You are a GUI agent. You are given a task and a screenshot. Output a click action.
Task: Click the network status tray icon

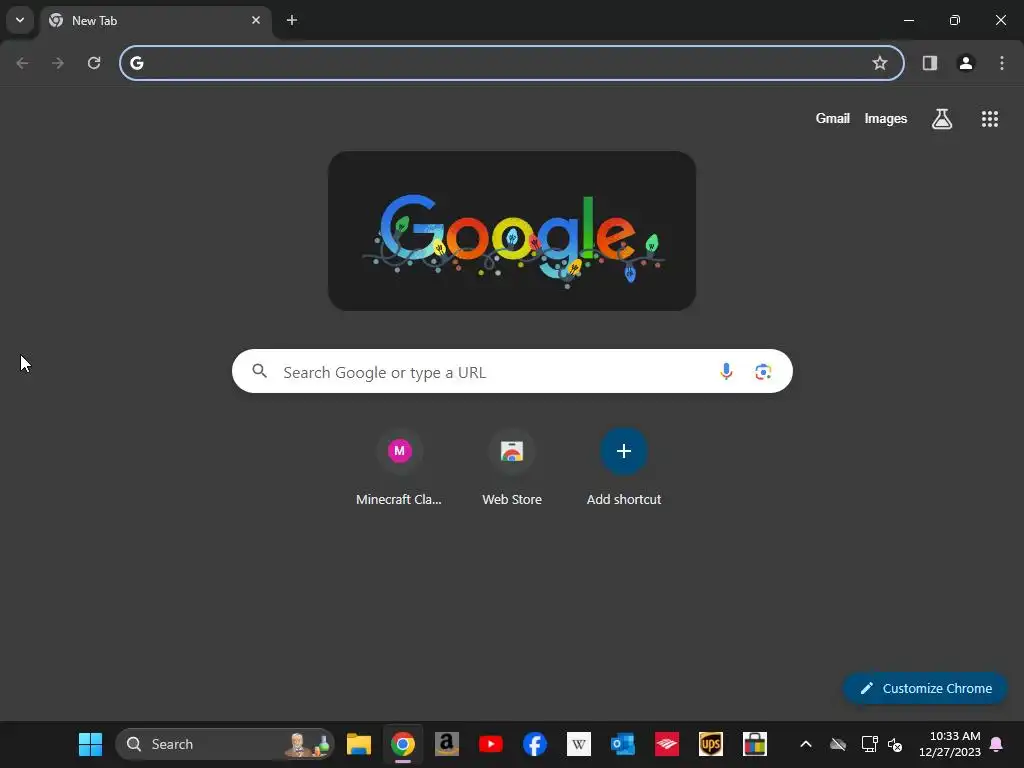(x=869, y=744)
